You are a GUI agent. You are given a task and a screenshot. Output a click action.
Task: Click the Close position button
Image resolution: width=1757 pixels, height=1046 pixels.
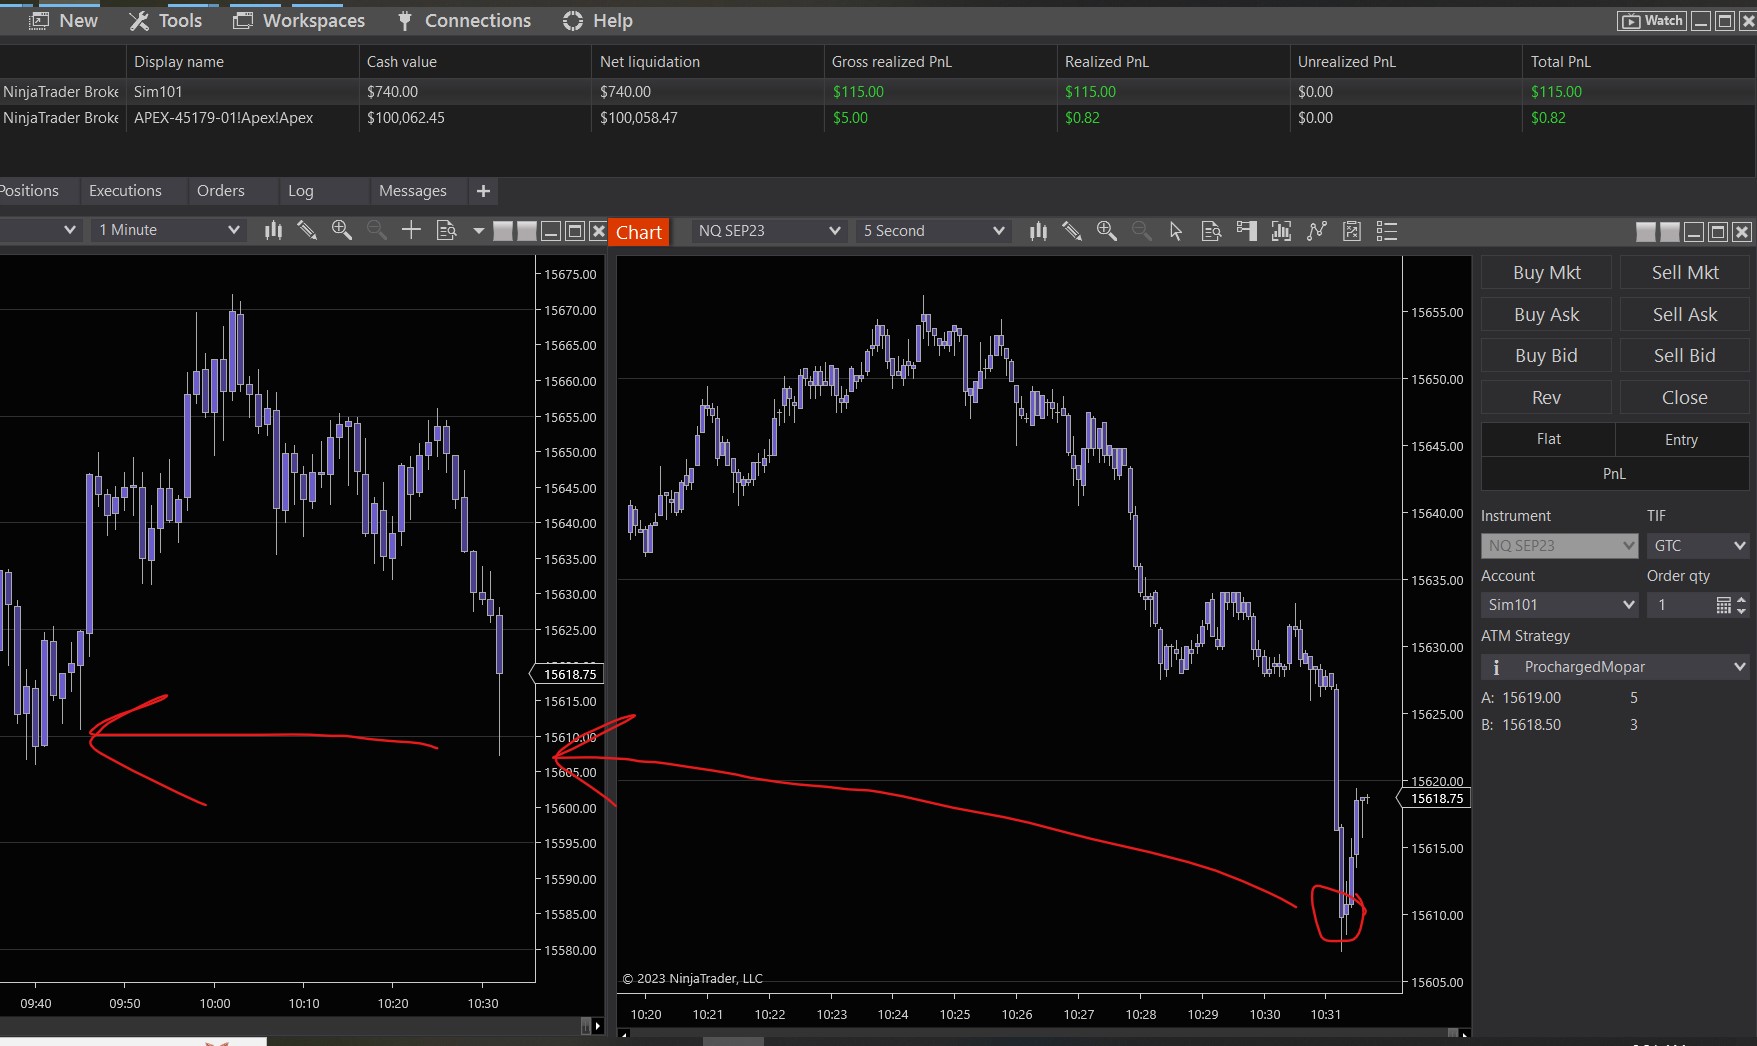click(1684, 398)
